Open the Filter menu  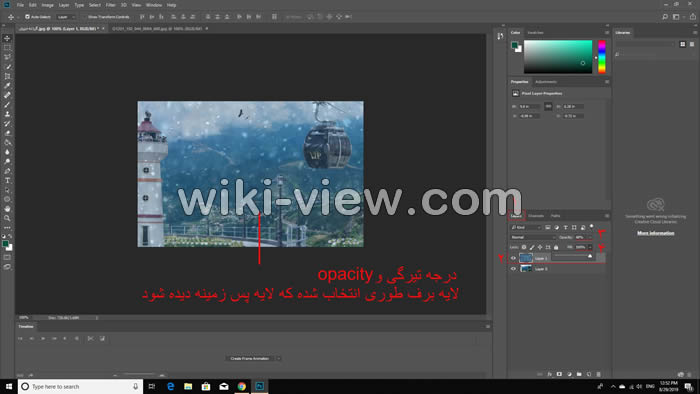110,5
